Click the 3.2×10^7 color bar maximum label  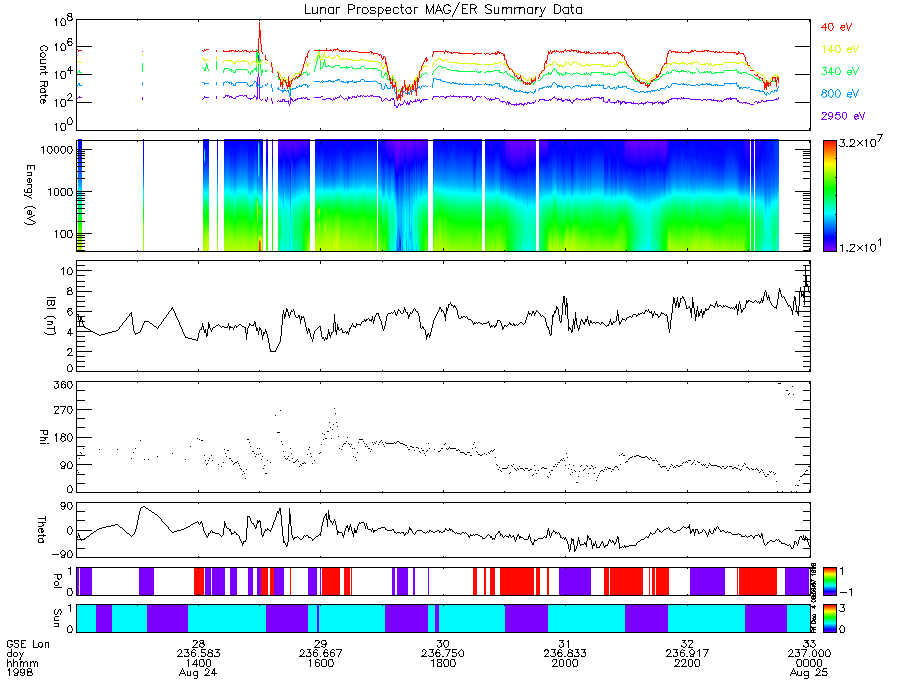pos(861,142)
